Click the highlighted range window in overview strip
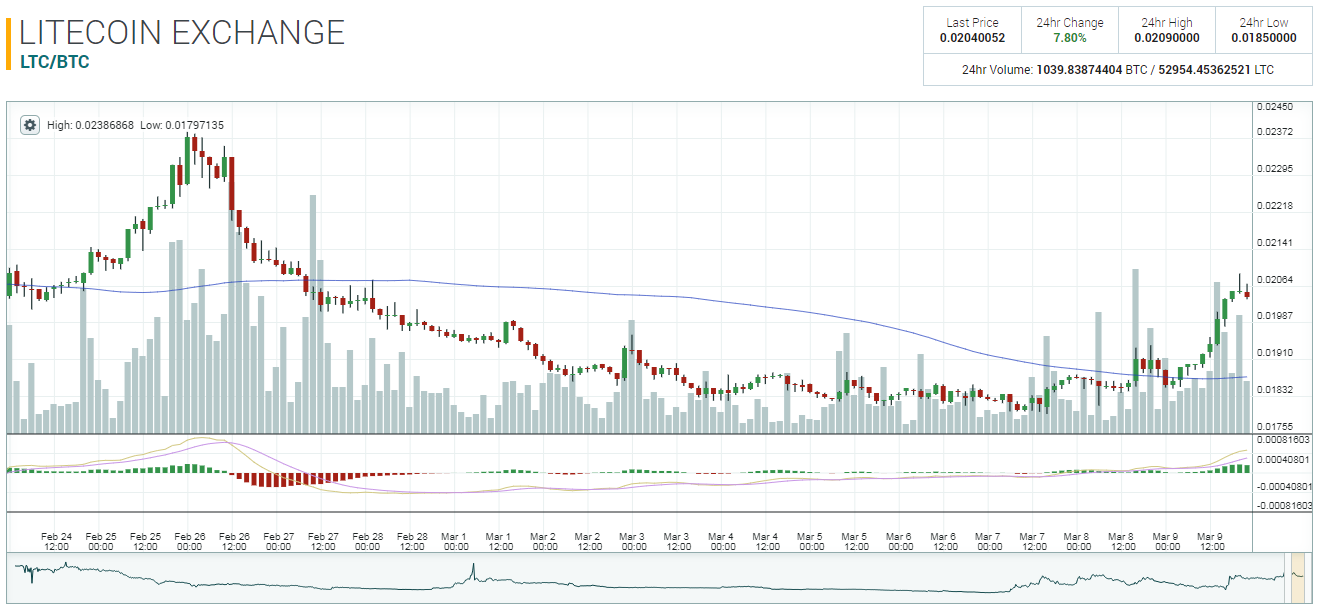Screen dimensions: 1322x614 pyautogui.click(x=1298, y=577)
